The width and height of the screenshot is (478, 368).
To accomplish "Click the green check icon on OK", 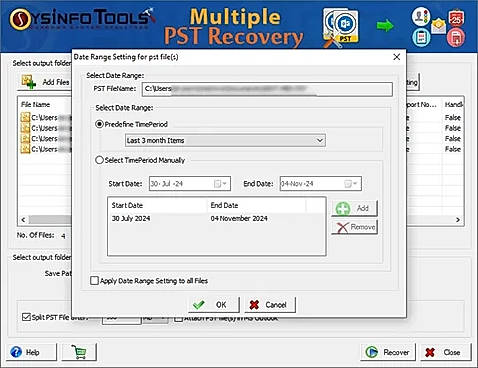I will click(199, 305).
